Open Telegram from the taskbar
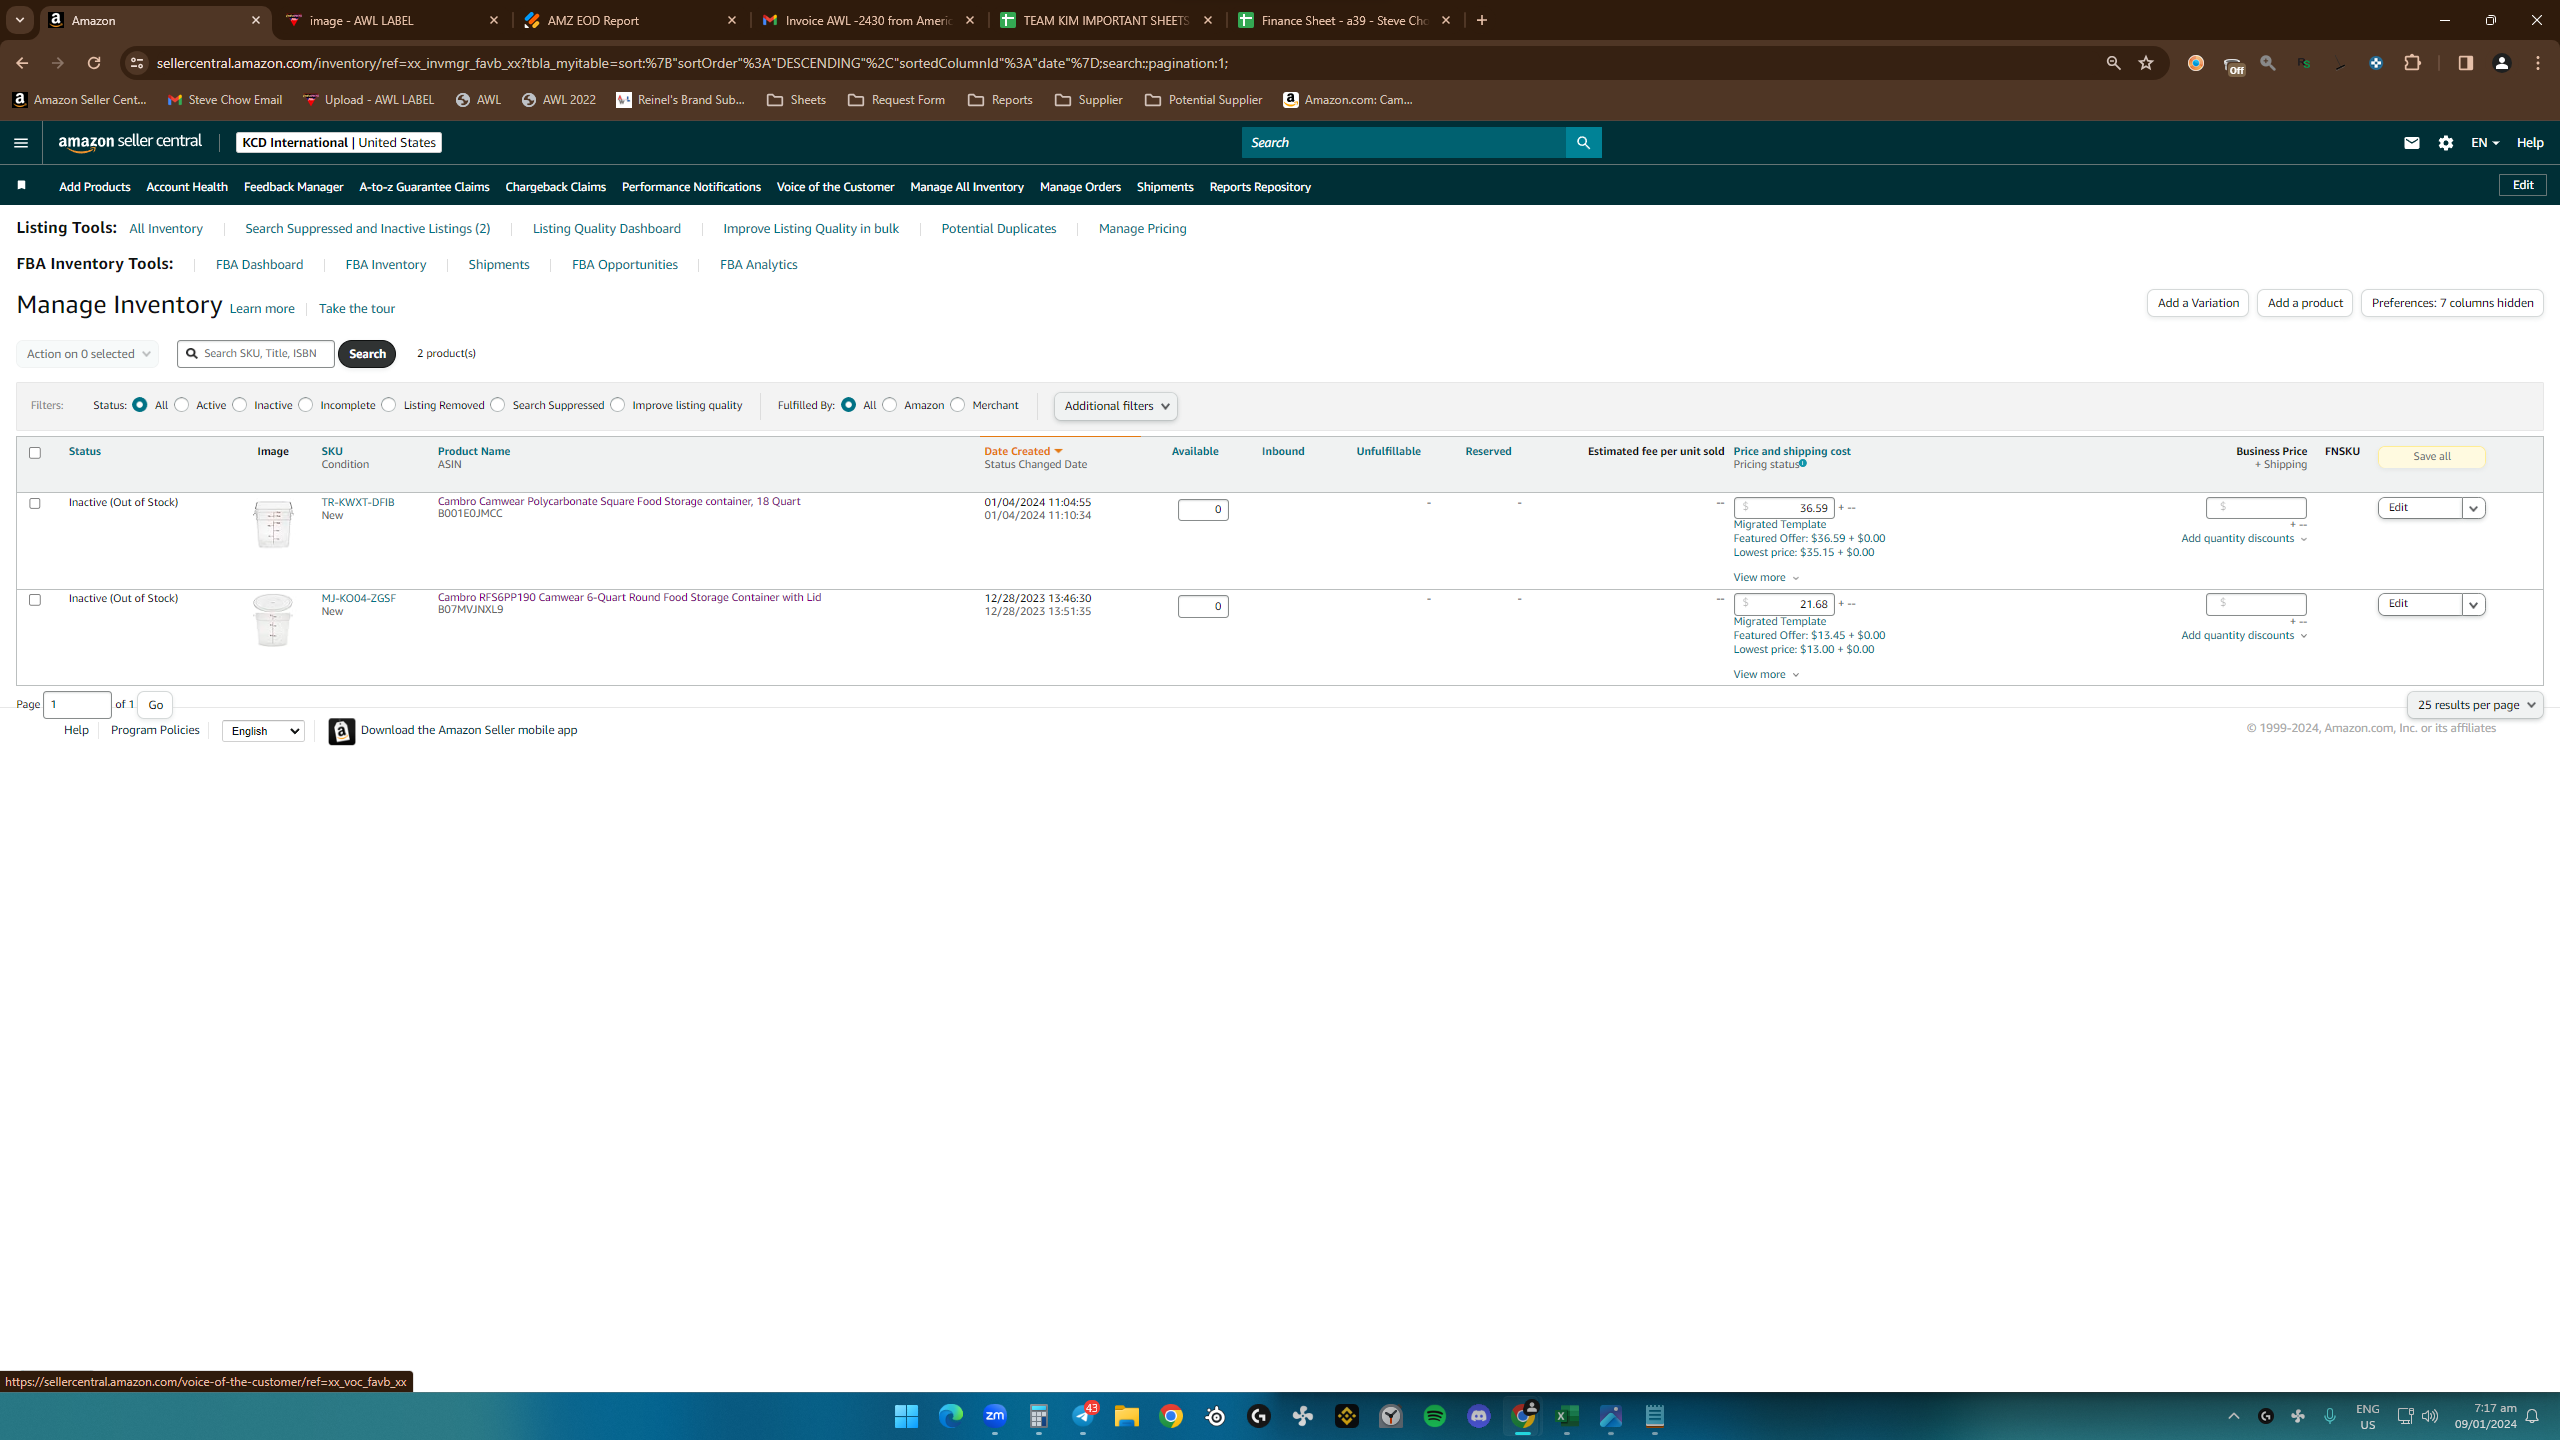 coord(1083,1416)
